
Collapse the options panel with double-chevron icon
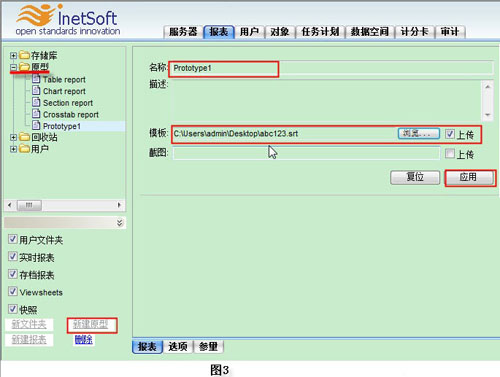(x=120, y=223)
